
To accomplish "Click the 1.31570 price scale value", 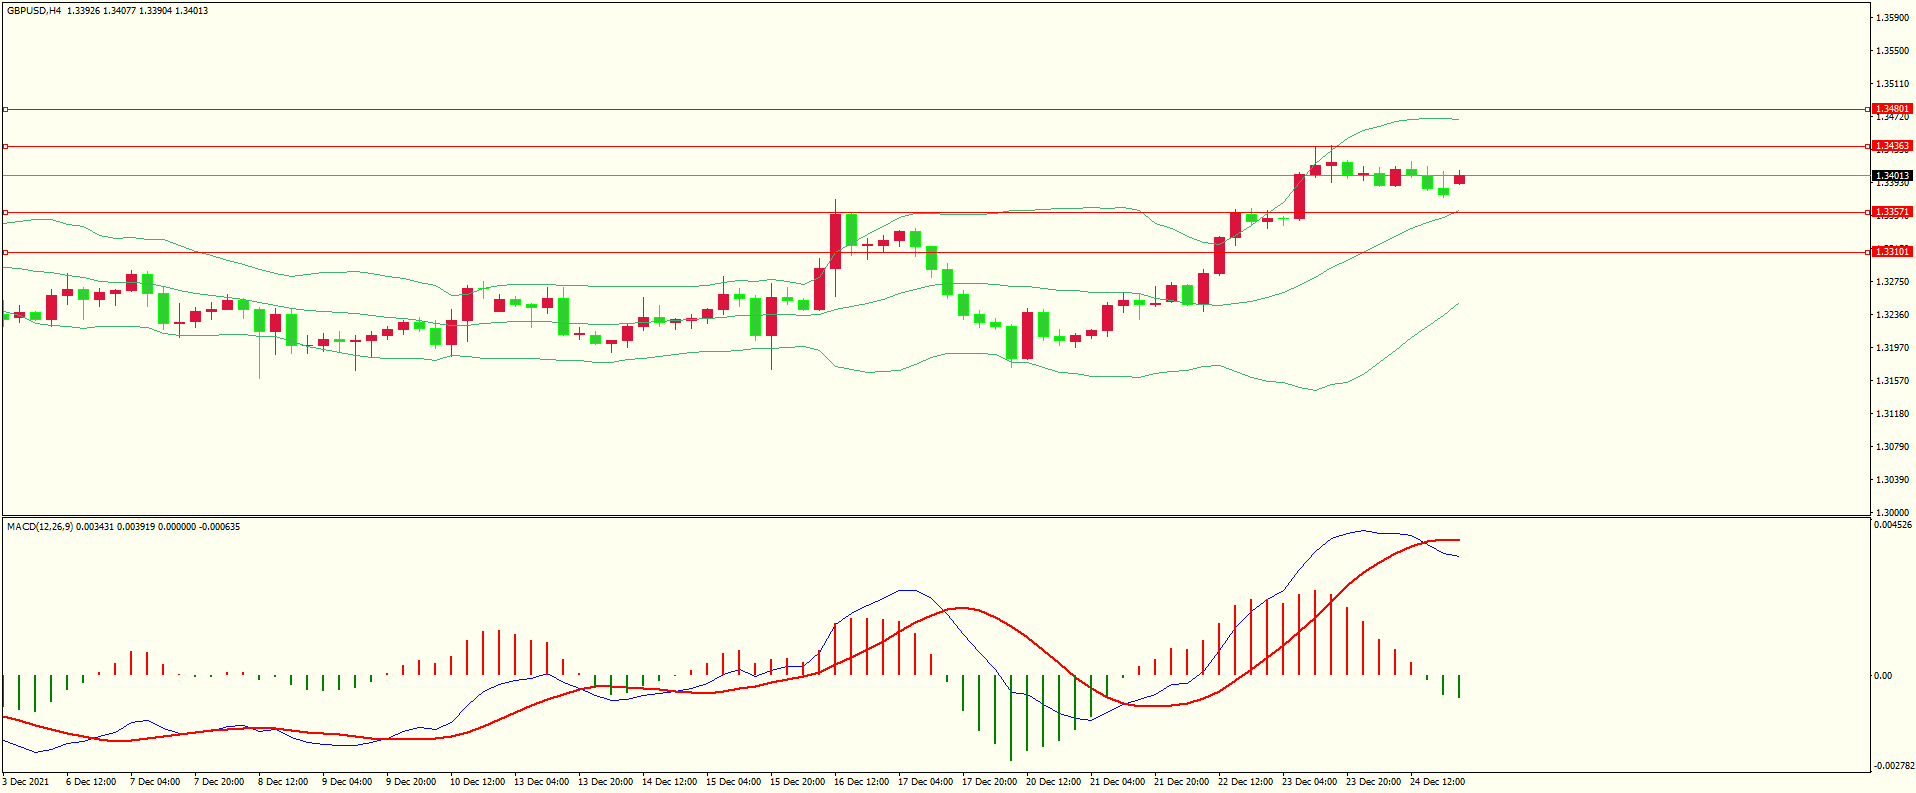I will pos(1893,381).
